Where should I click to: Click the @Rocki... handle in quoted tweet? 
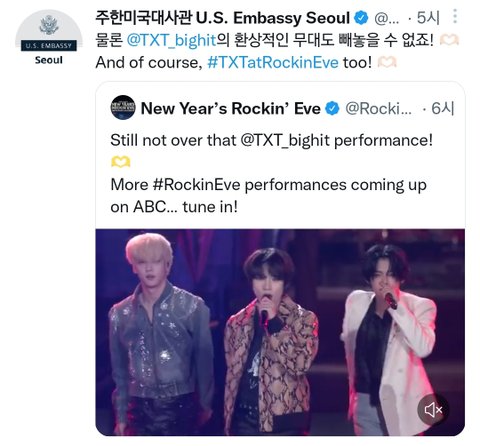378,108
